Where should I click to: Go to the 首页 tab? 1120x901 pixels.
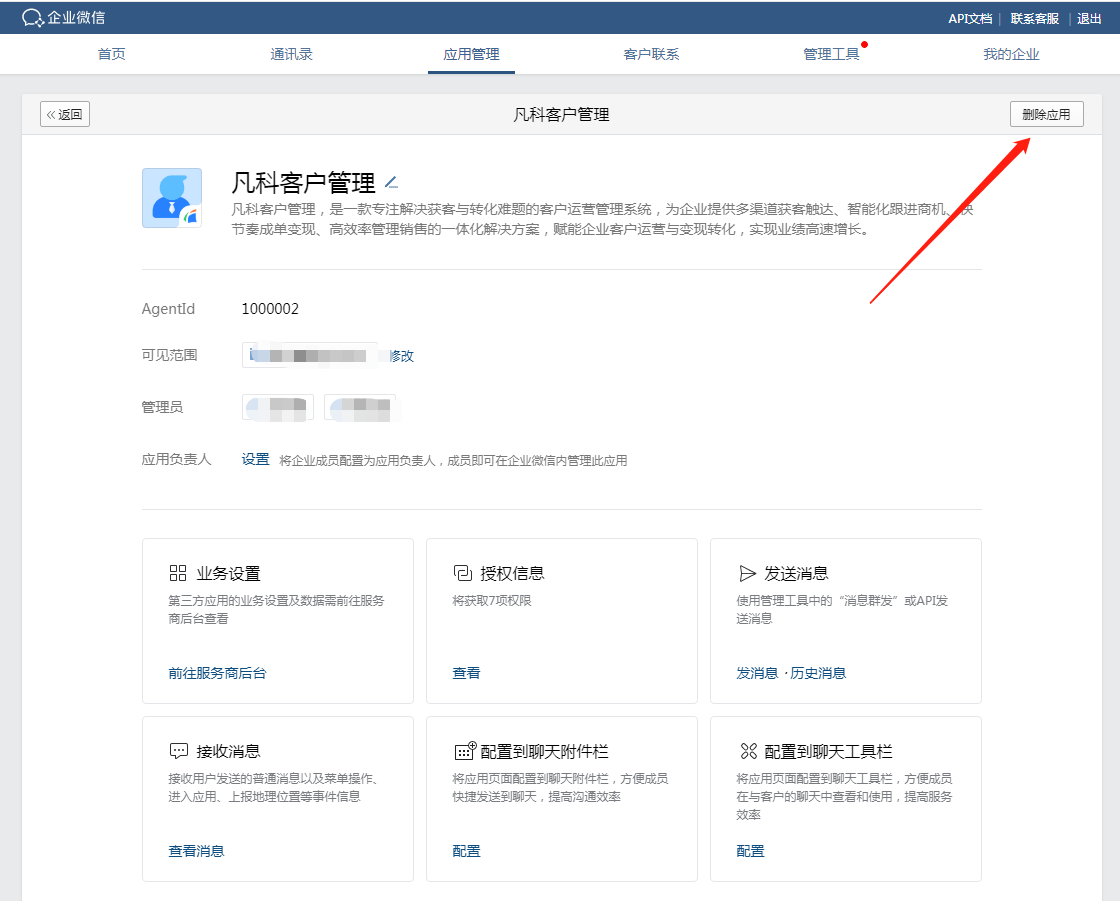point(111,54)
